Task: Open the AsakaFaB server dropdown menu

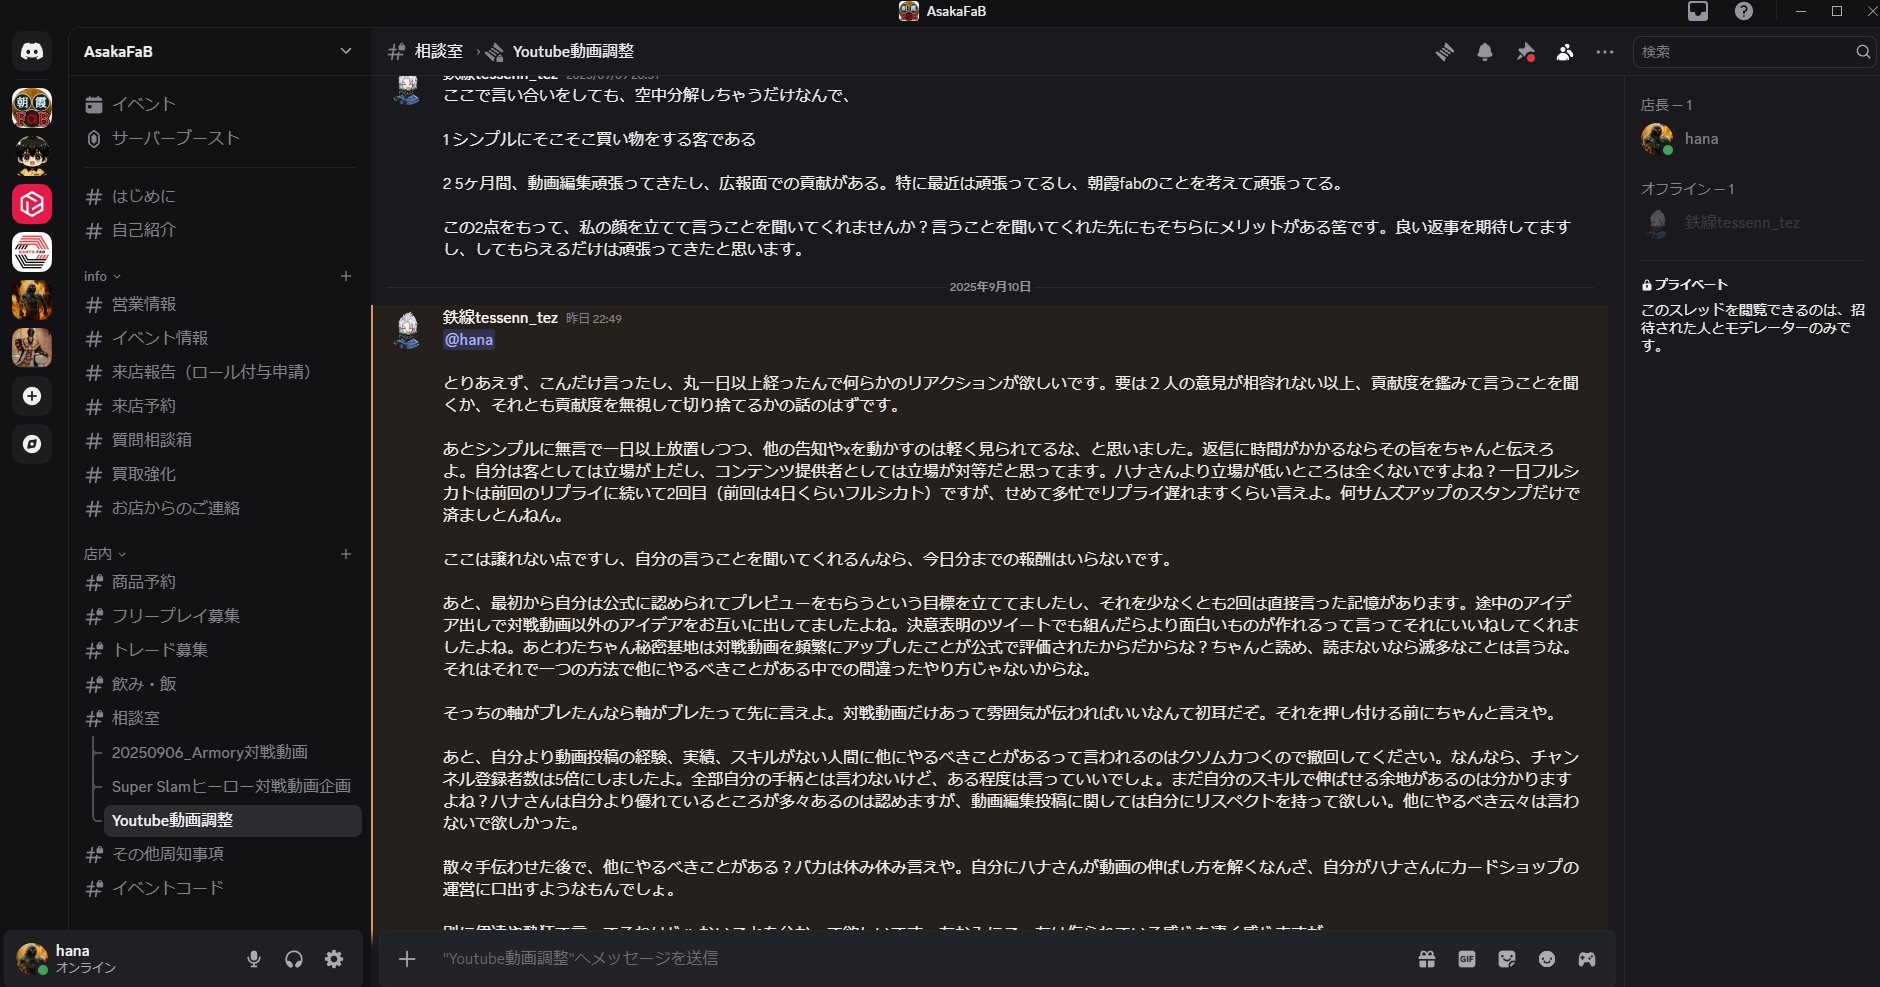Action: pyautogui.click(x=218, y=51)
